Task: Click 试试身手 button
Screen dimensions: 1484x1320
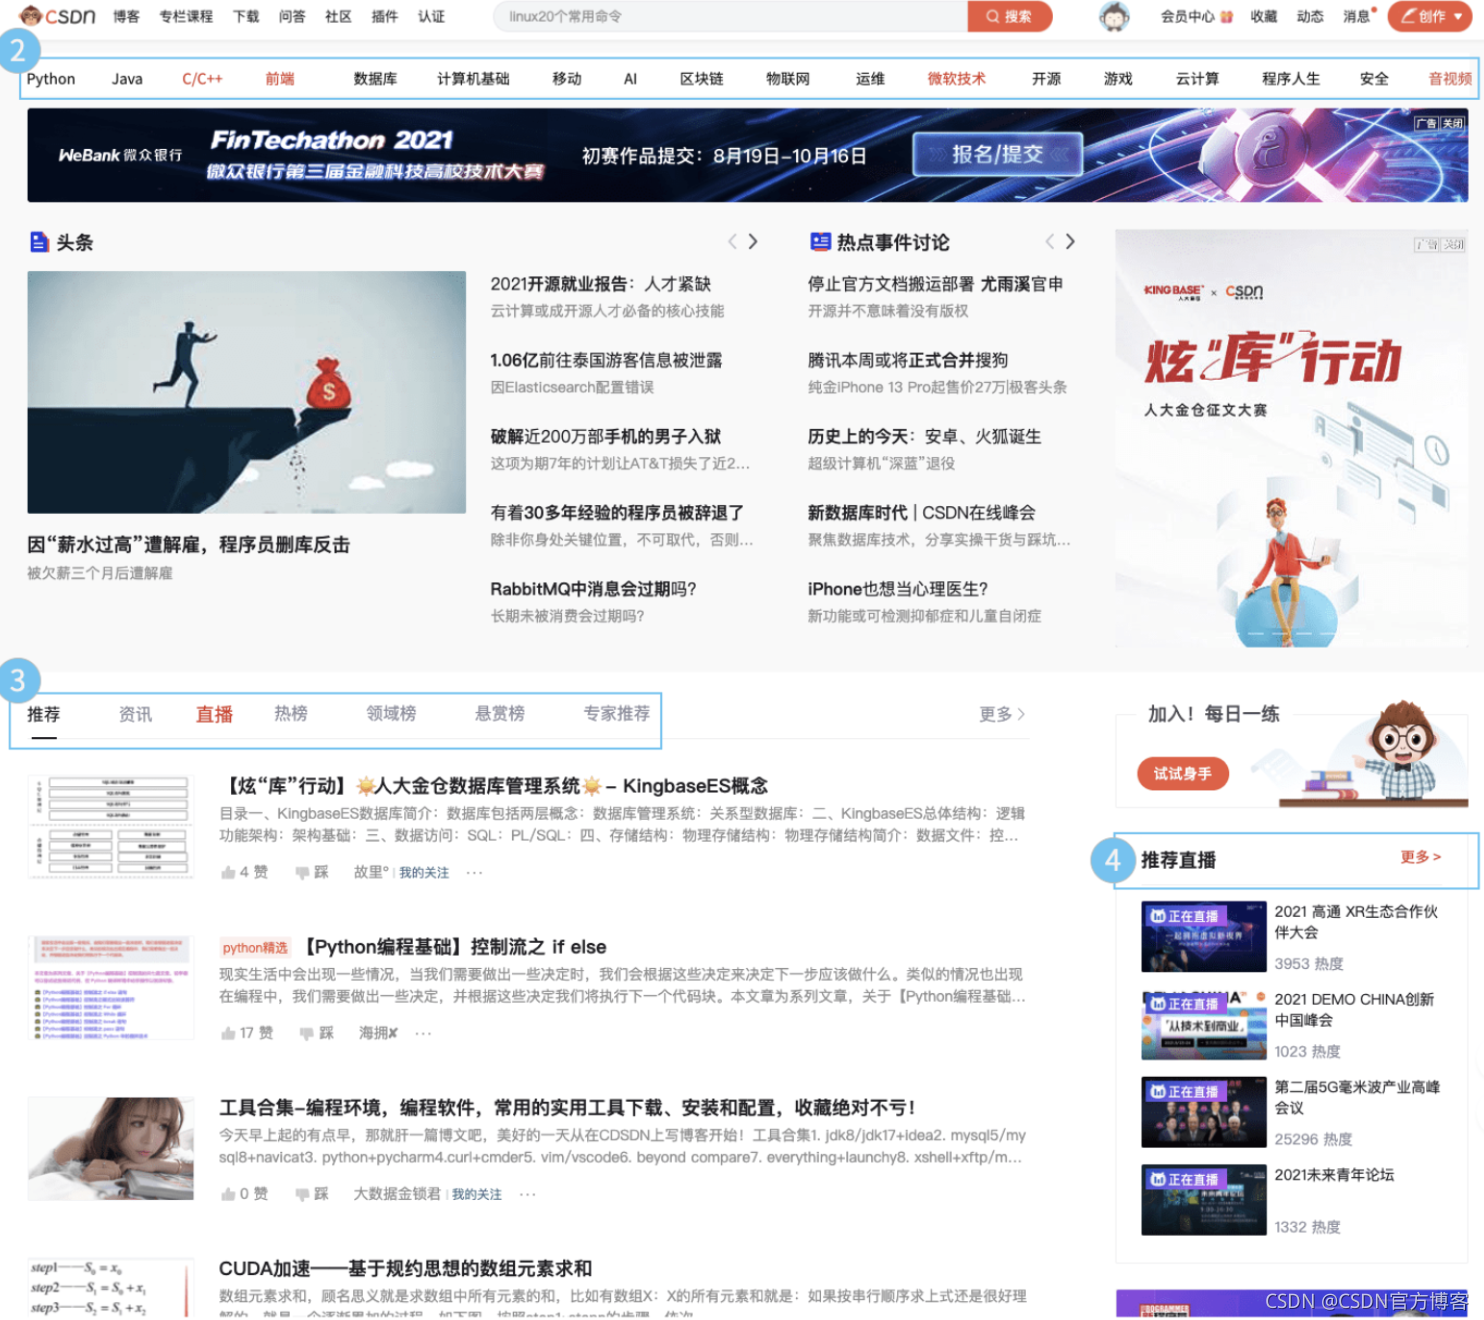Action: [1183, 773]
